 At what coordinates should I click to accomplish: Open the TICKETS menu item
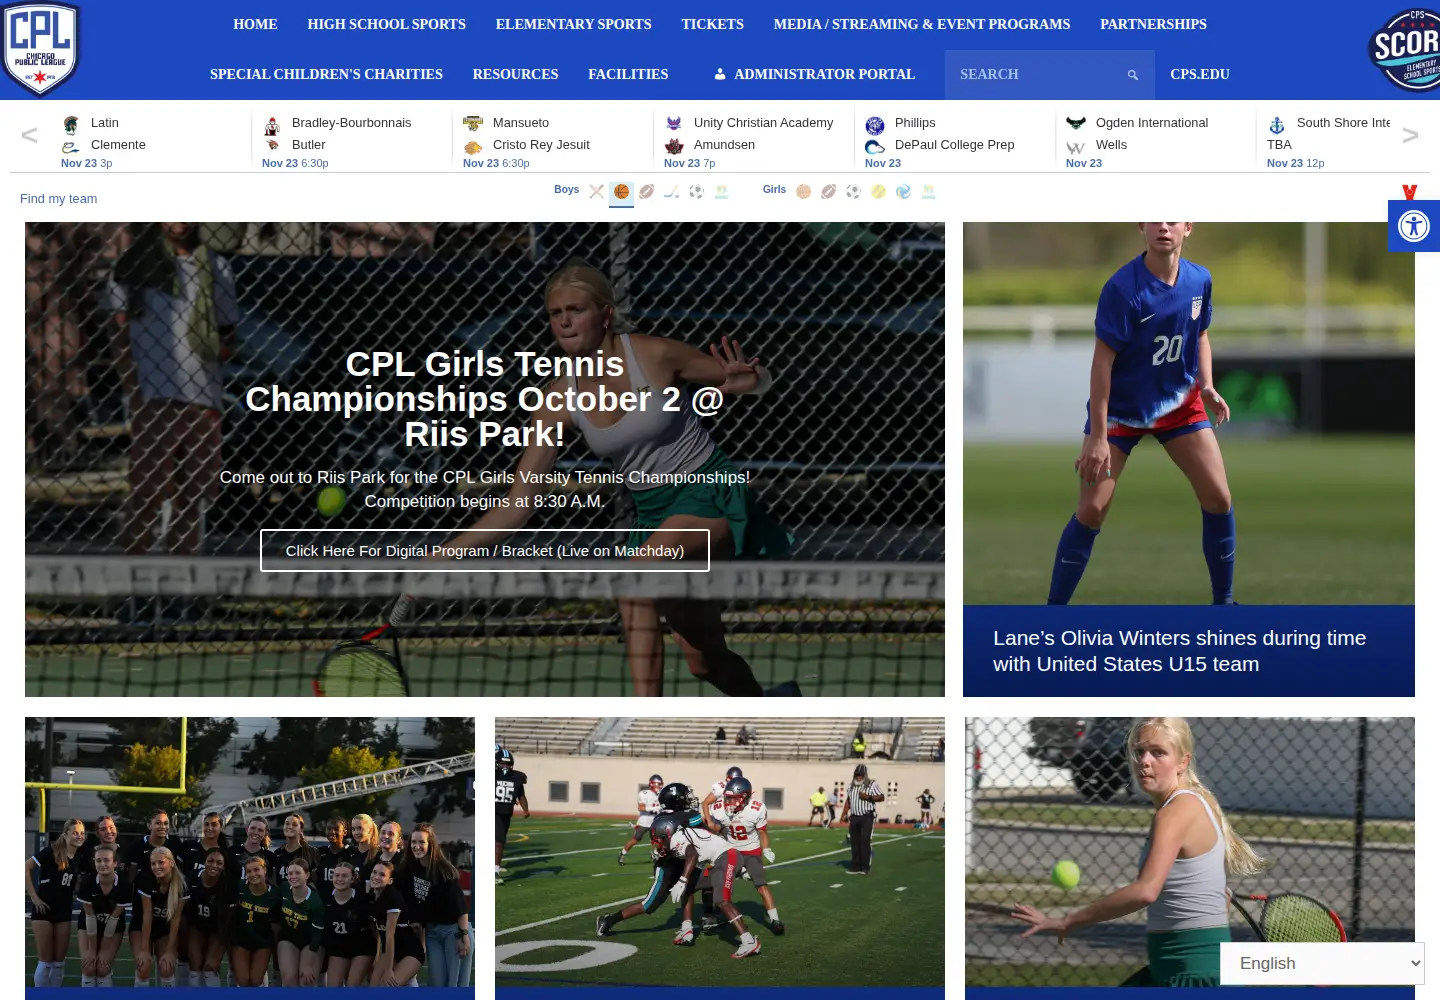(x=712, y=24)
